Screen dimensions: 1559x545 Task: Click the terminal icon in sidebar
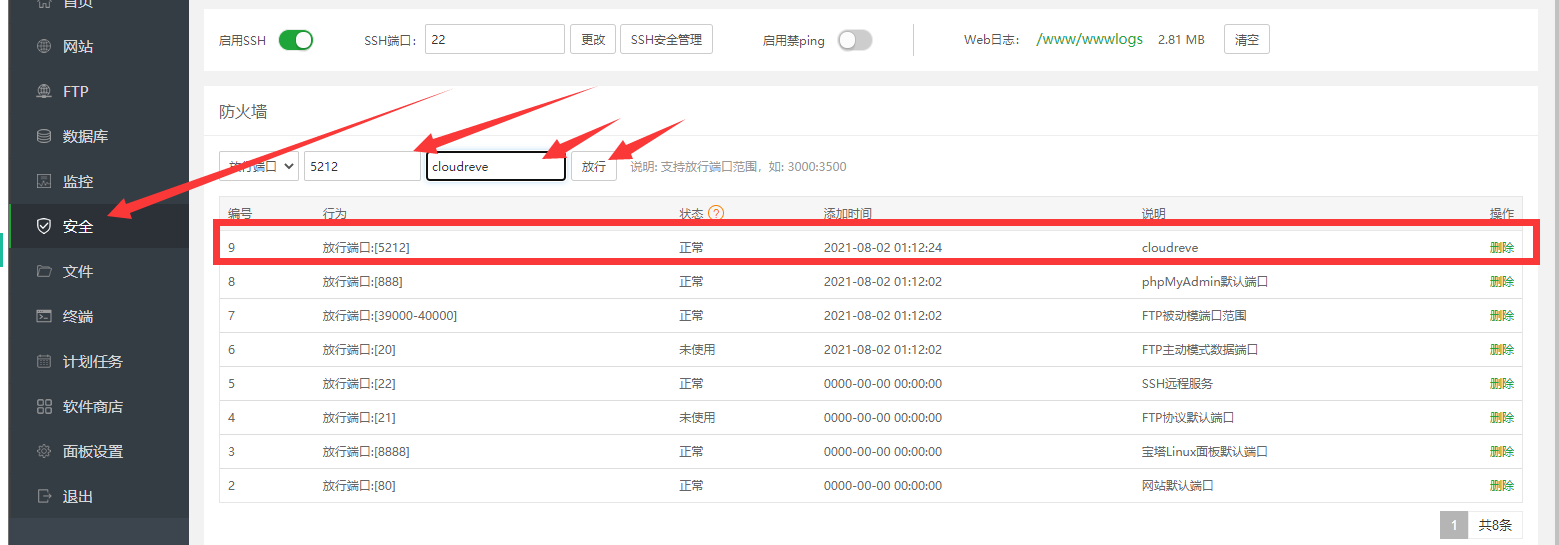click(44, 316)
